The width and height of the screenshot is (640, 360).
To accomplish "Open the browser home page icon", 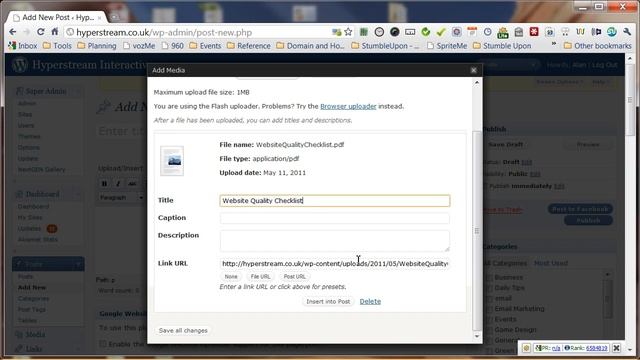I will tap(54, 32).
